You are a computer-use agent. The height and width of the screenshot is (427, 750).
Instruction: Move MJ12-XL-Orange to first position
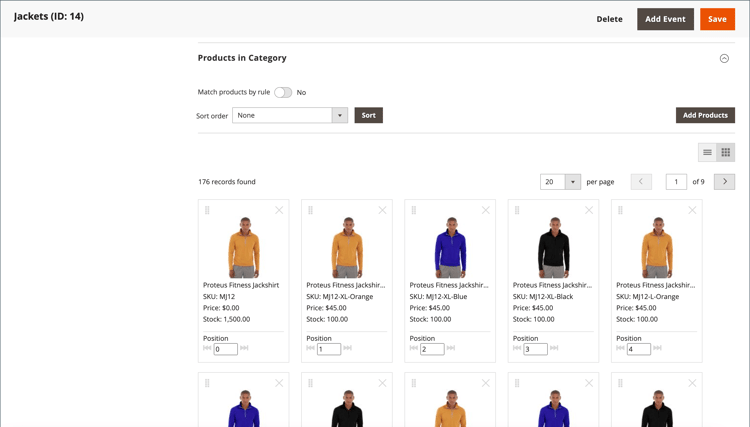pos(310,348)
